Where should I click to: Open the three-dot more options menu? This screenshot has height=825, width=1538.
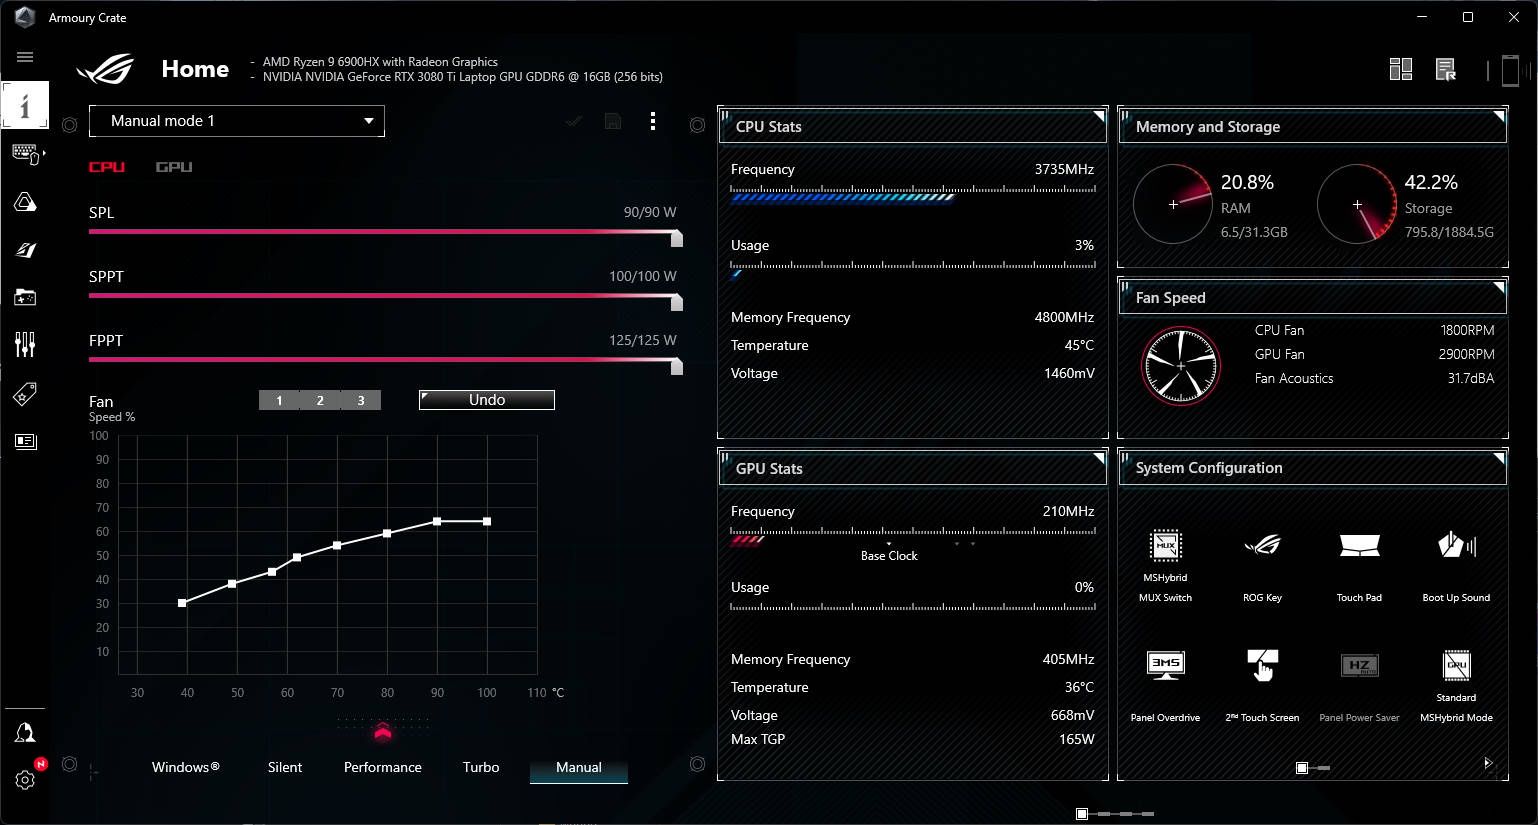tap(653, 121)
